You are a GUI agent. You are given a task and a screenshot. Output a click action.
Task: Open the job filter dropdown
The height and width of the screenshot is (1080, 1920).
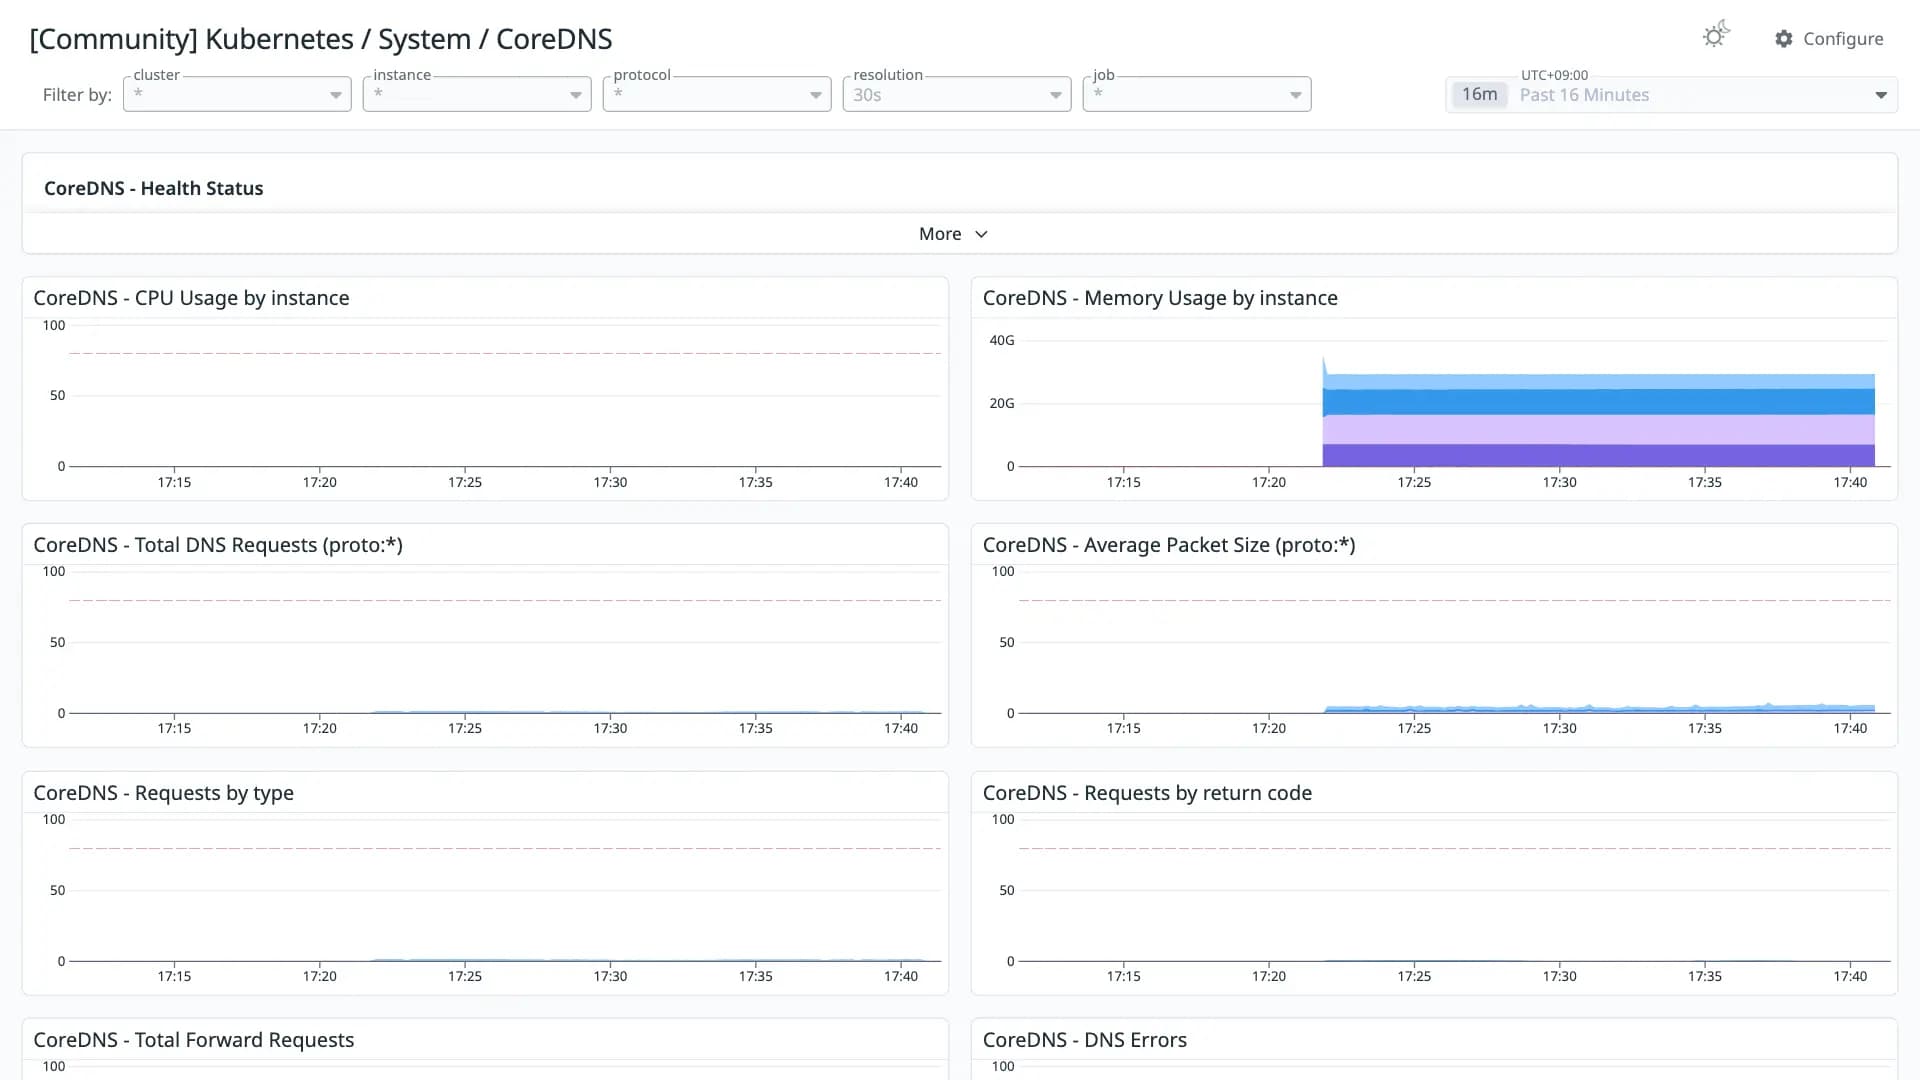coord(1197,94)
